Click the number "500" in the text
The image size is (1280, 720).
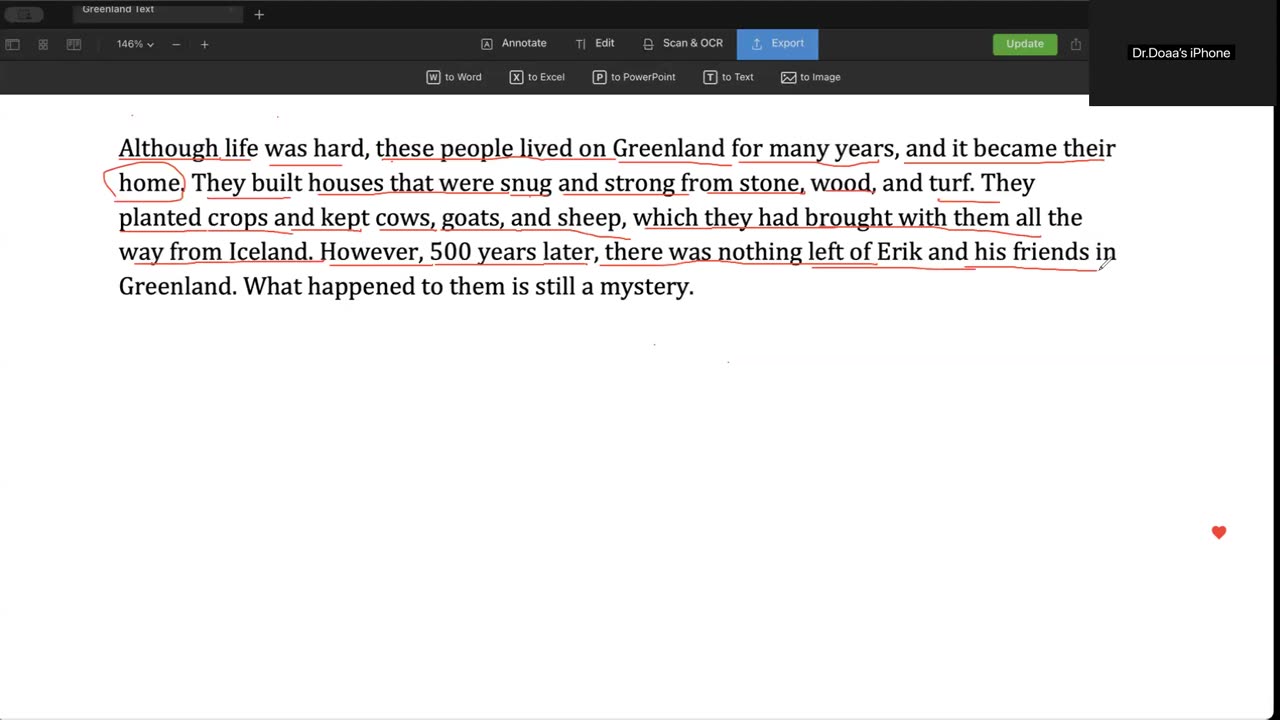450,252
